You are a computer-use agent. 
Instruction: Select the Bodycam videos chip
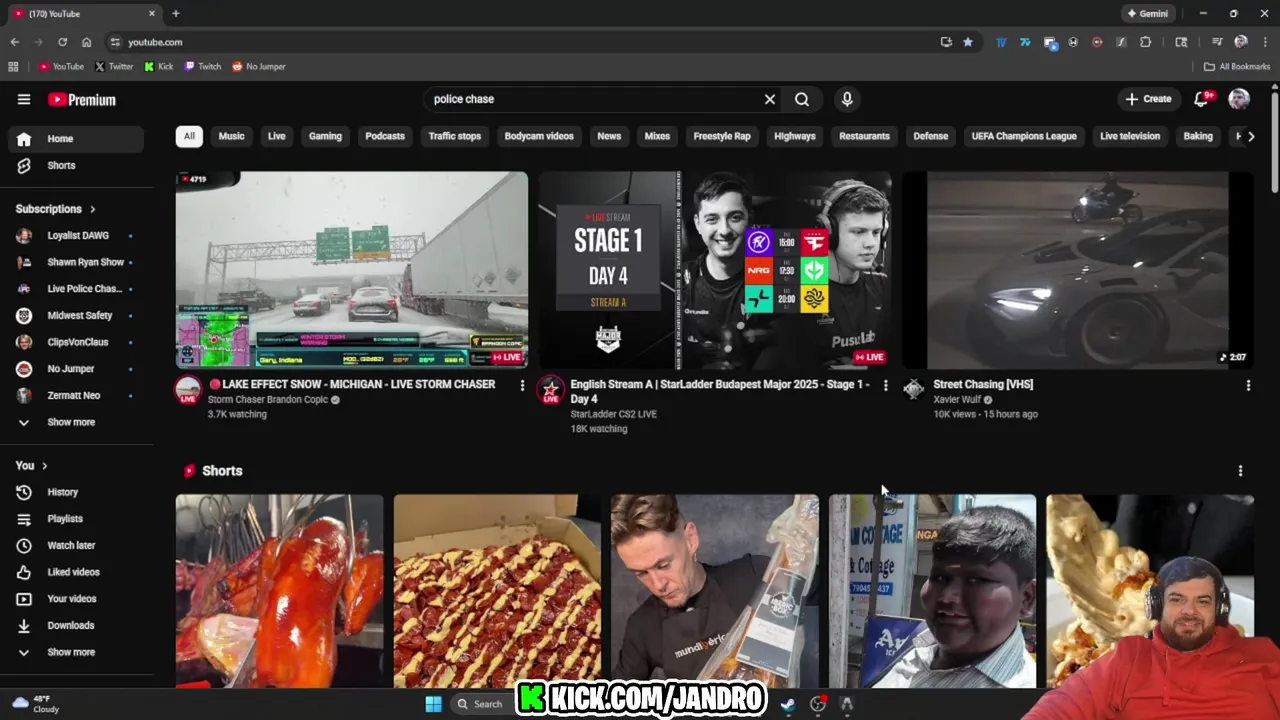point(539,136)
